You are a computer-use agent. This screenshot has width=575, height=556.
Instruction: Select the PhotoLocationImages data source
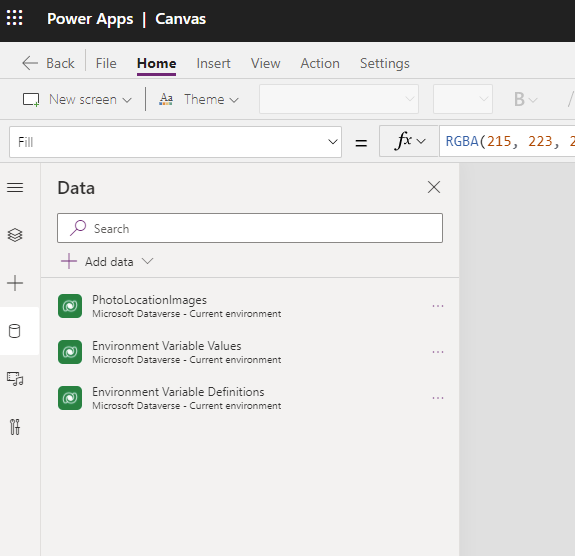click(250, 306)
